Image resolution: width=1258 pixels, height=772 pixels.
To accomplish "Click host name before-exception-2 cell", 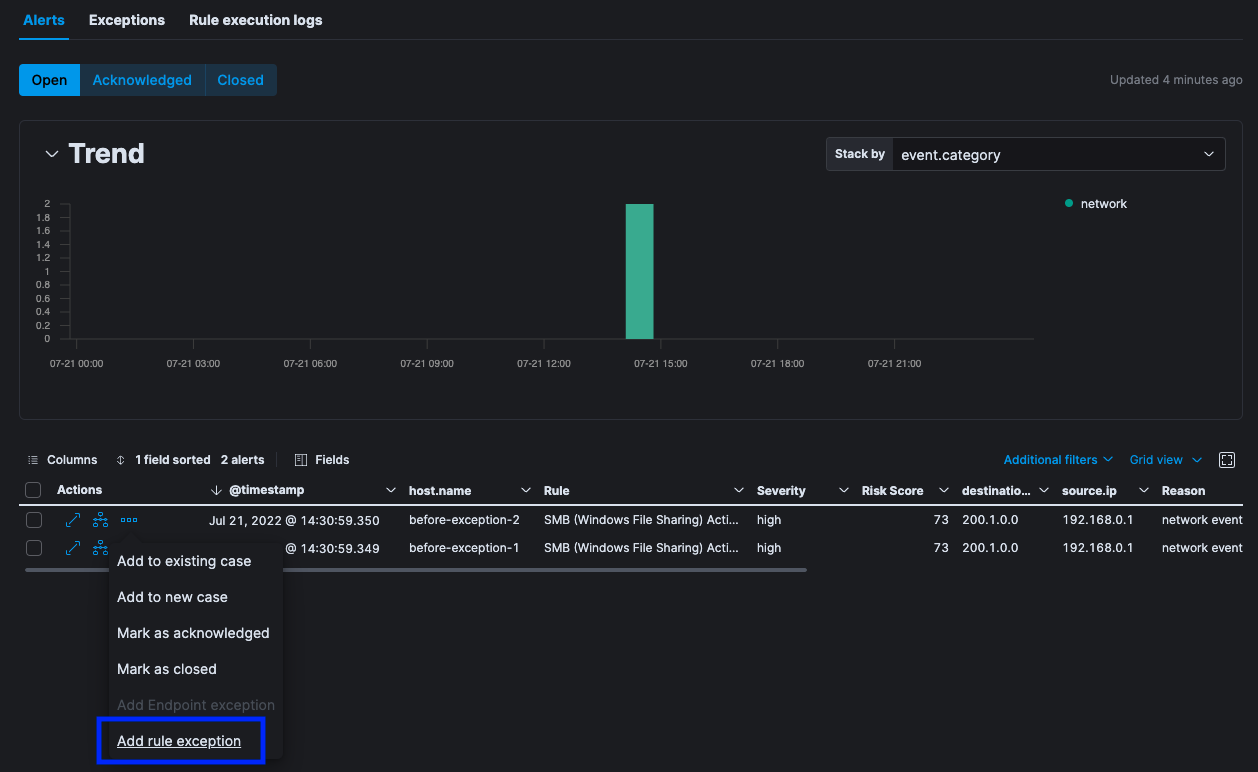I will pos(464,520).
